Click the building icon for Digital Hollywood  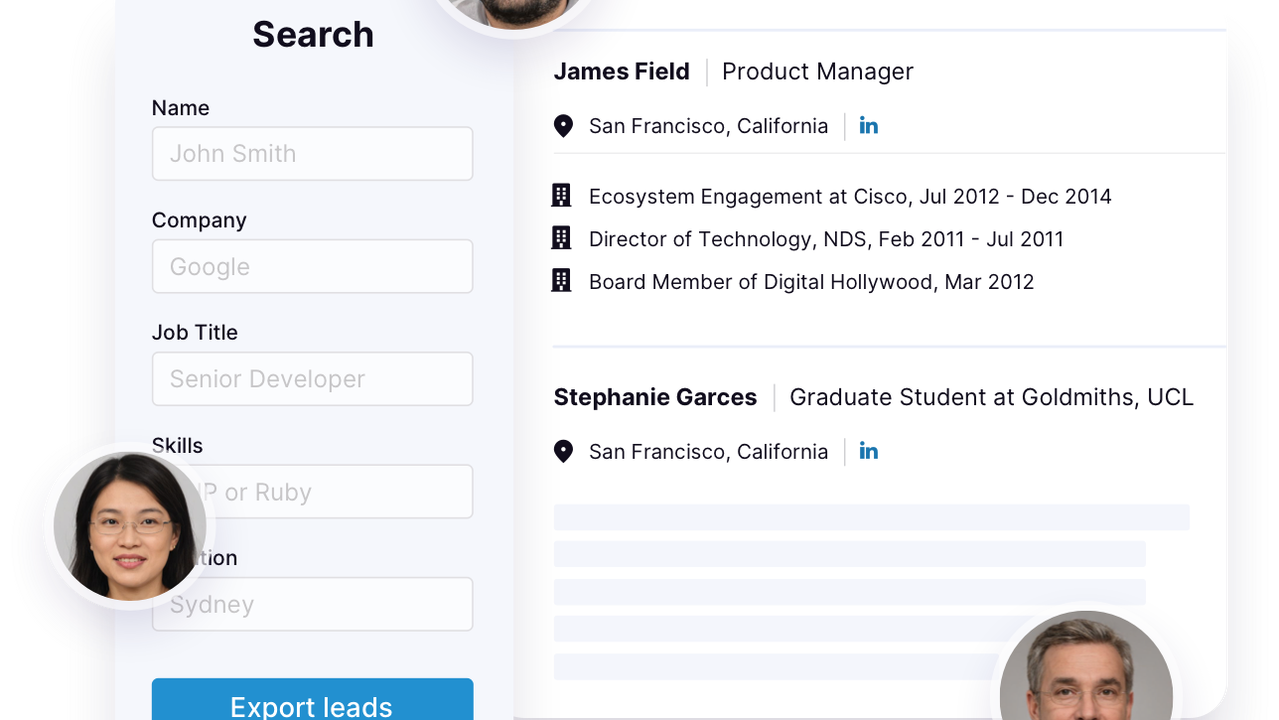tap(562, 281)
